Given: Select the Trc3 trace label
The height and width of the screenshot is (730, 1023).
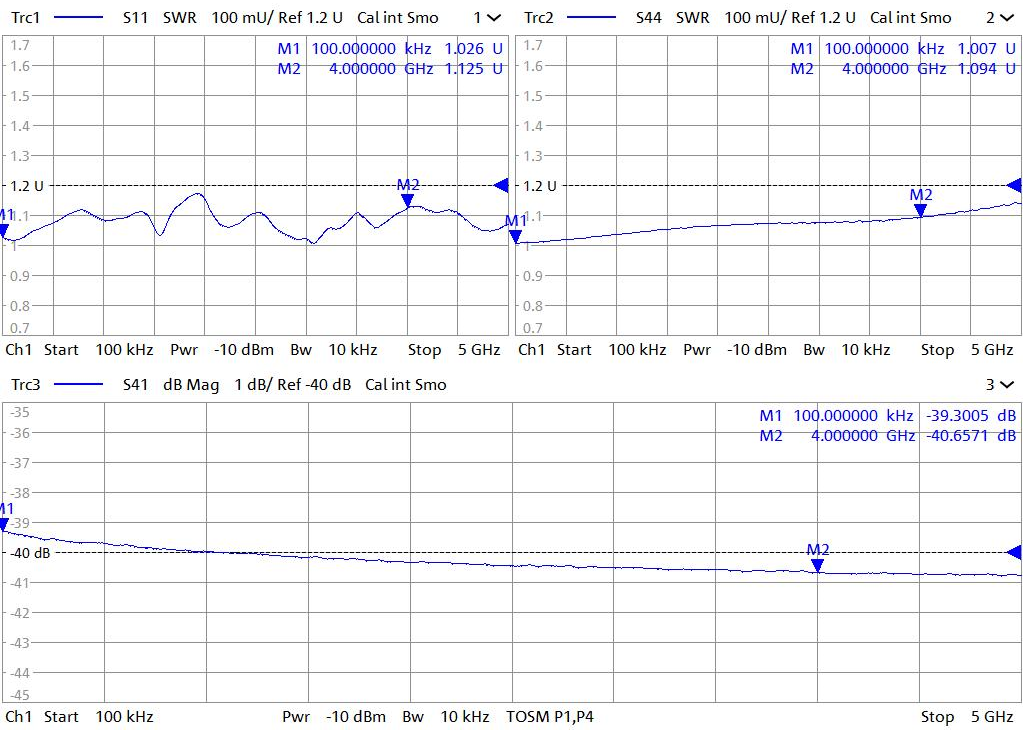Looking at the screenshot, I should tap(24, 385).
